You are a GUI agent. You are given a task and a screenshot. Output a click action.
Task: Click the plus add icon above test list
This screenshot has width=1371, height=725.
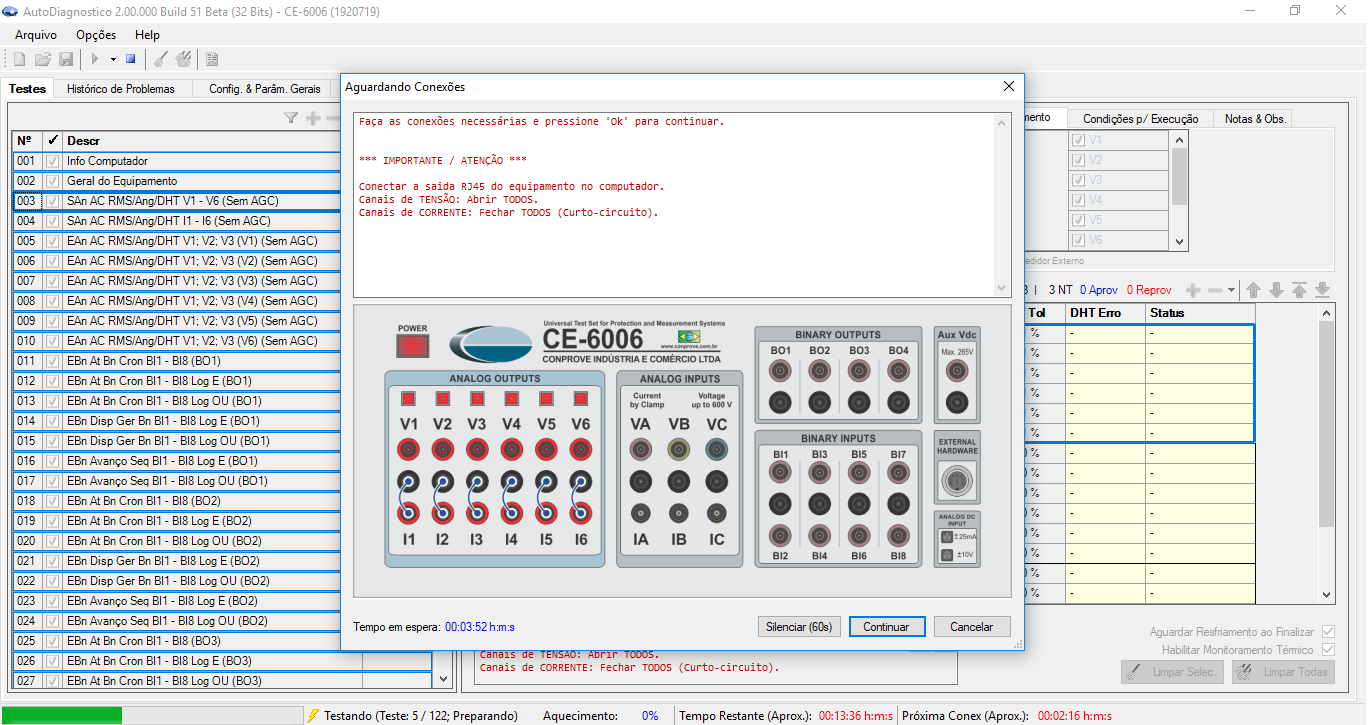(x=313, y=118)
